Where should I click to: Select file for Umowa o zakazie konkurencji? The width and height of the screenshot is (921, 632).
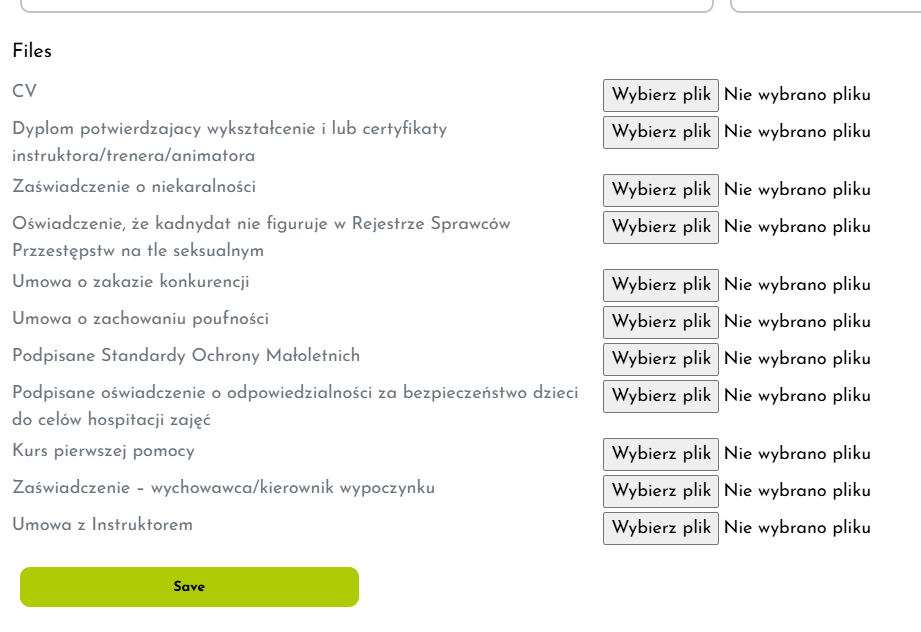[x=660, y=285]
